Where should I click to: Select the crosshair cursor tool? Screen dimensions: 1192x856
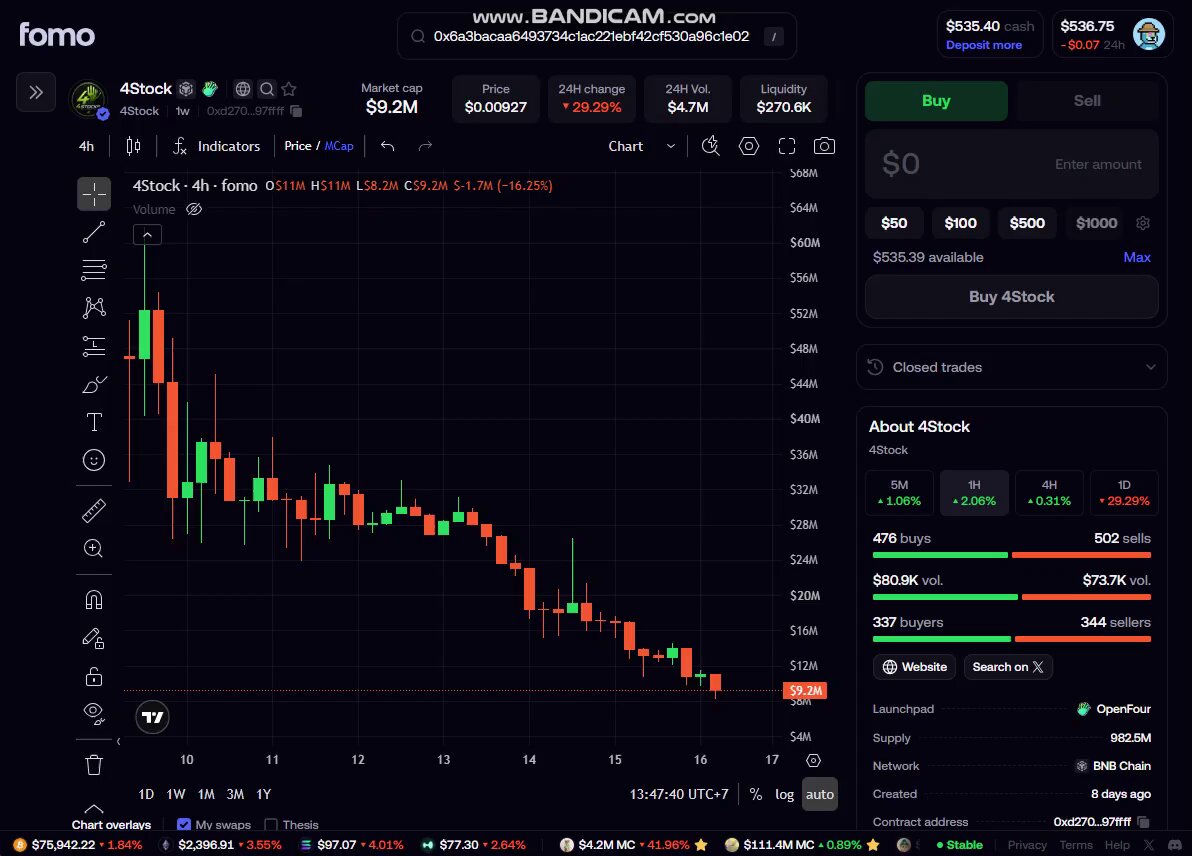(94, 194)
